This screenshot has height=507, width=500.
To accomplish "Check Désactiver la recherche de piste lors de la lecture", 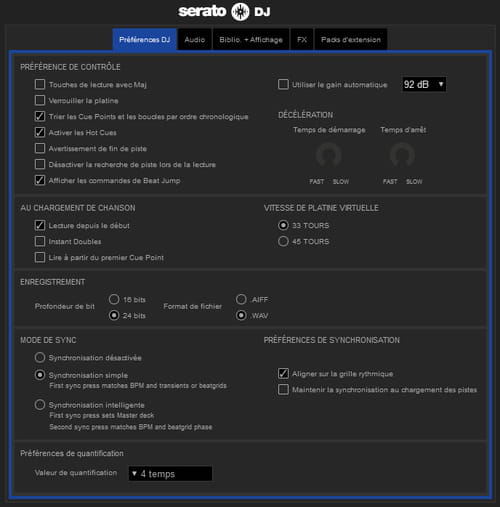I will [x=40, y=164].
